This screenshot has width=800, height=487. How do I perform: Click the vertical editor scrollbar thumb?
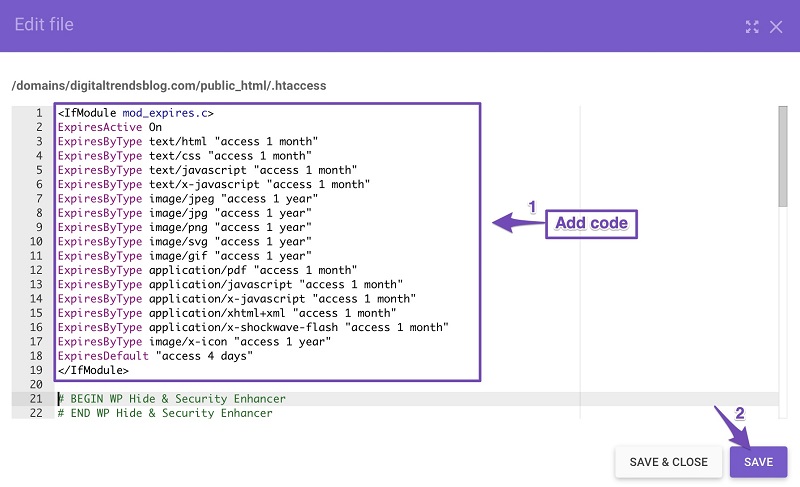783,157
